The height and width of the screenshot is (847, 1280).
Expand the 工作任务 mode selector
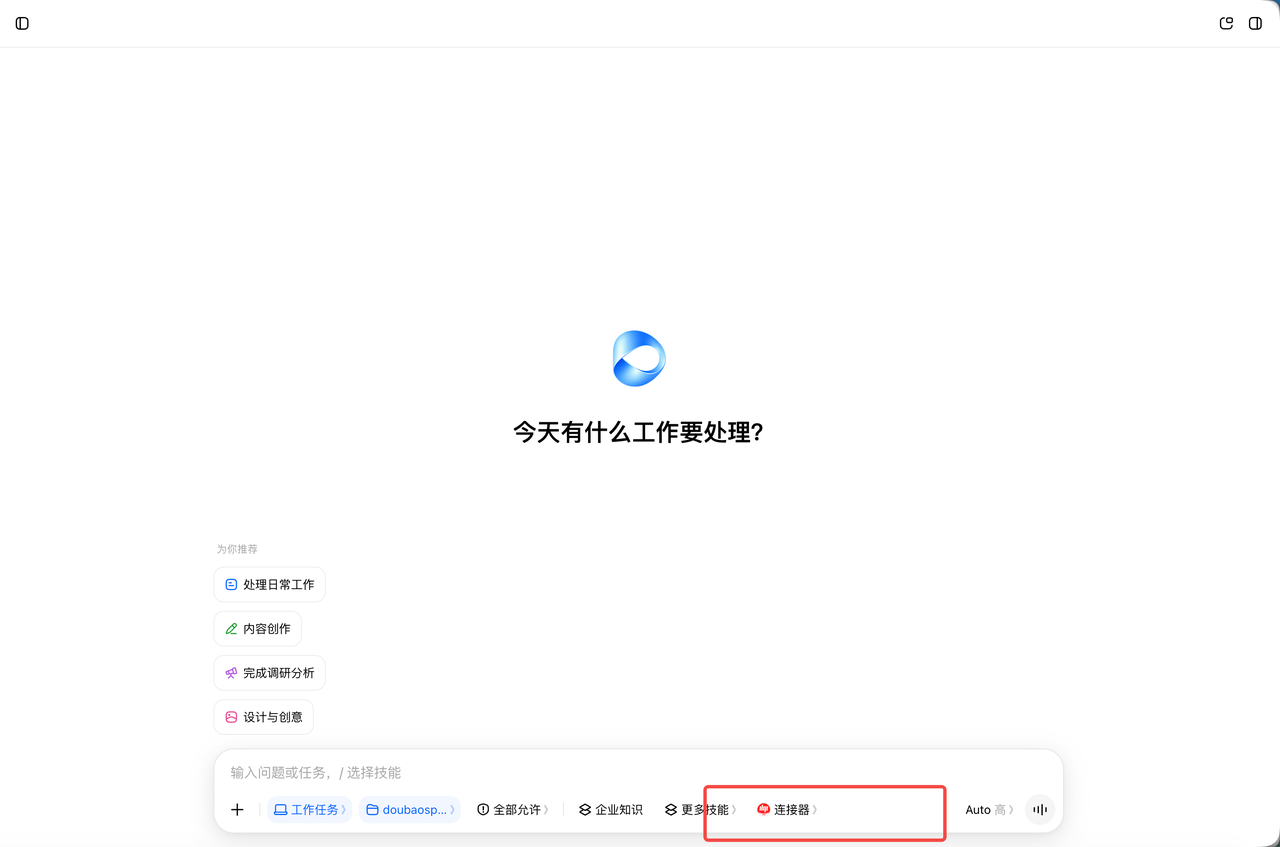point(309,809)
